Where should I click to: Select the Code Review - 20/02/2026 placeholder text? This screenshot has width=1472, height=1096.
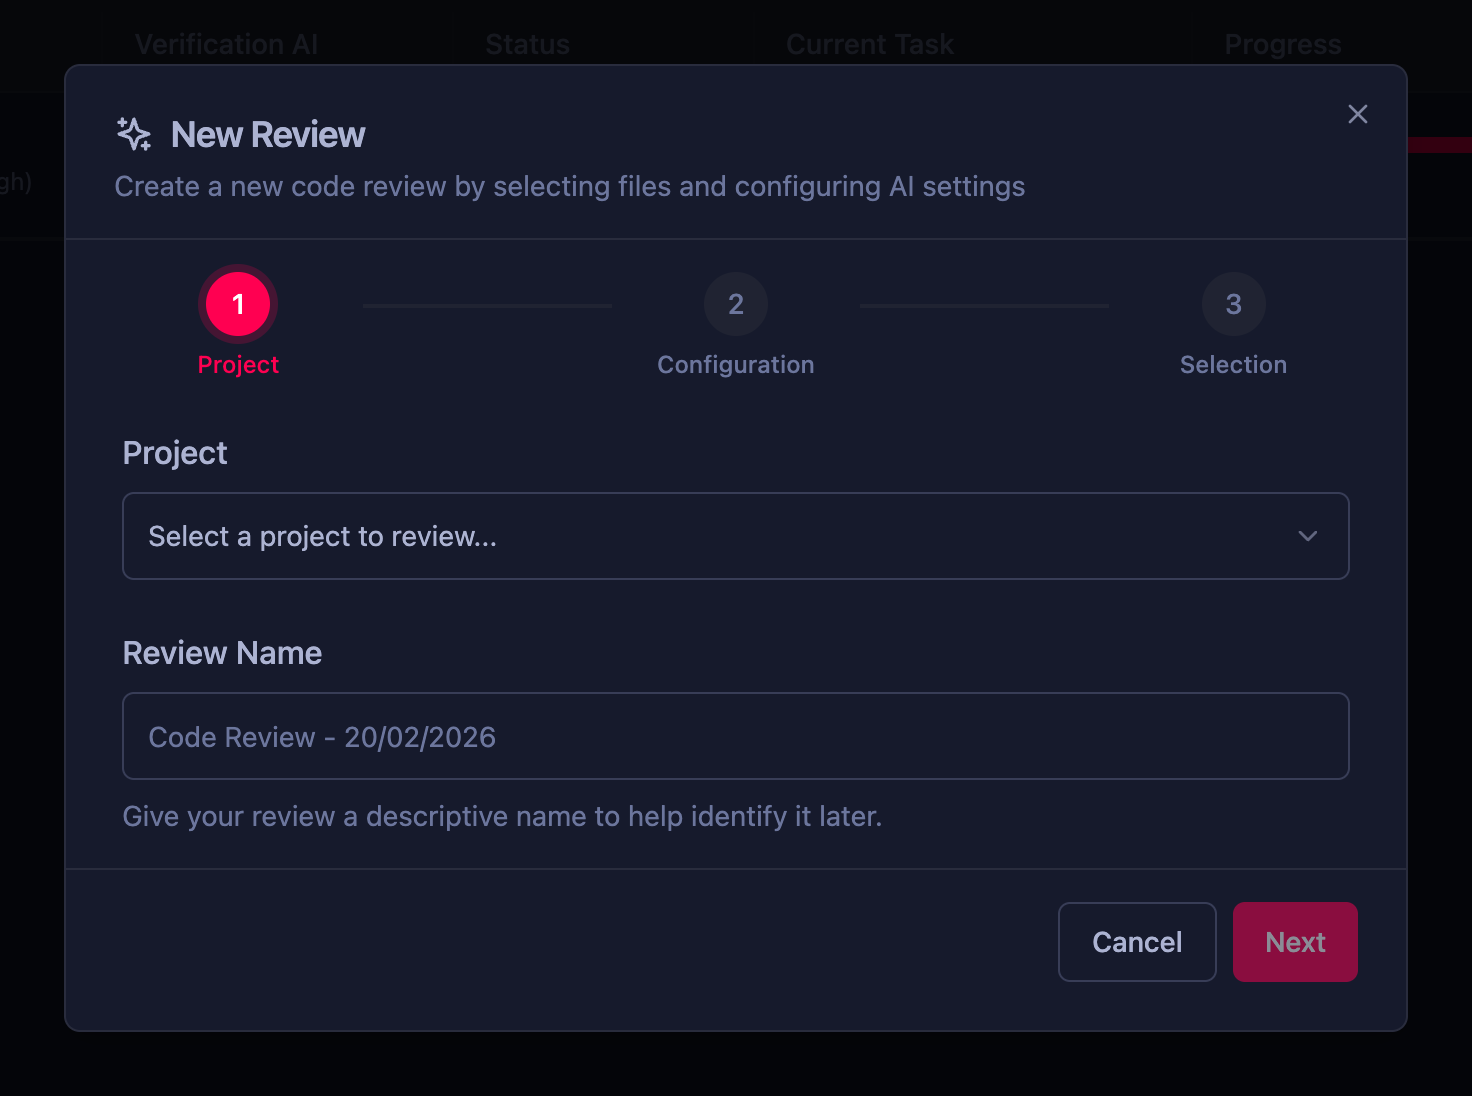(321, 736)
